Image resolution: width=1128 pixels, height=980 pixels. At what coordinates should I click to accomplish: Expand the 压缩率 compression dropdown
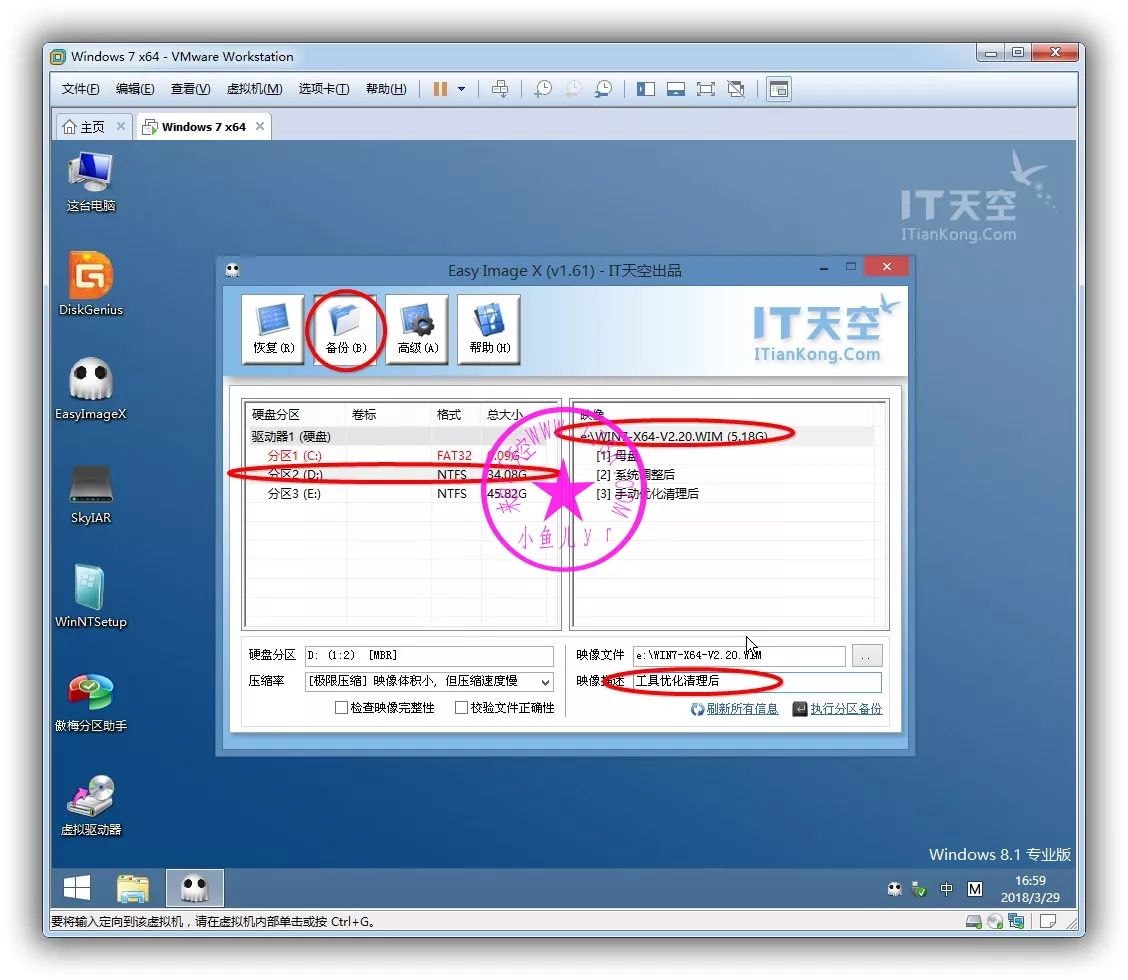(x=545, y=682)
